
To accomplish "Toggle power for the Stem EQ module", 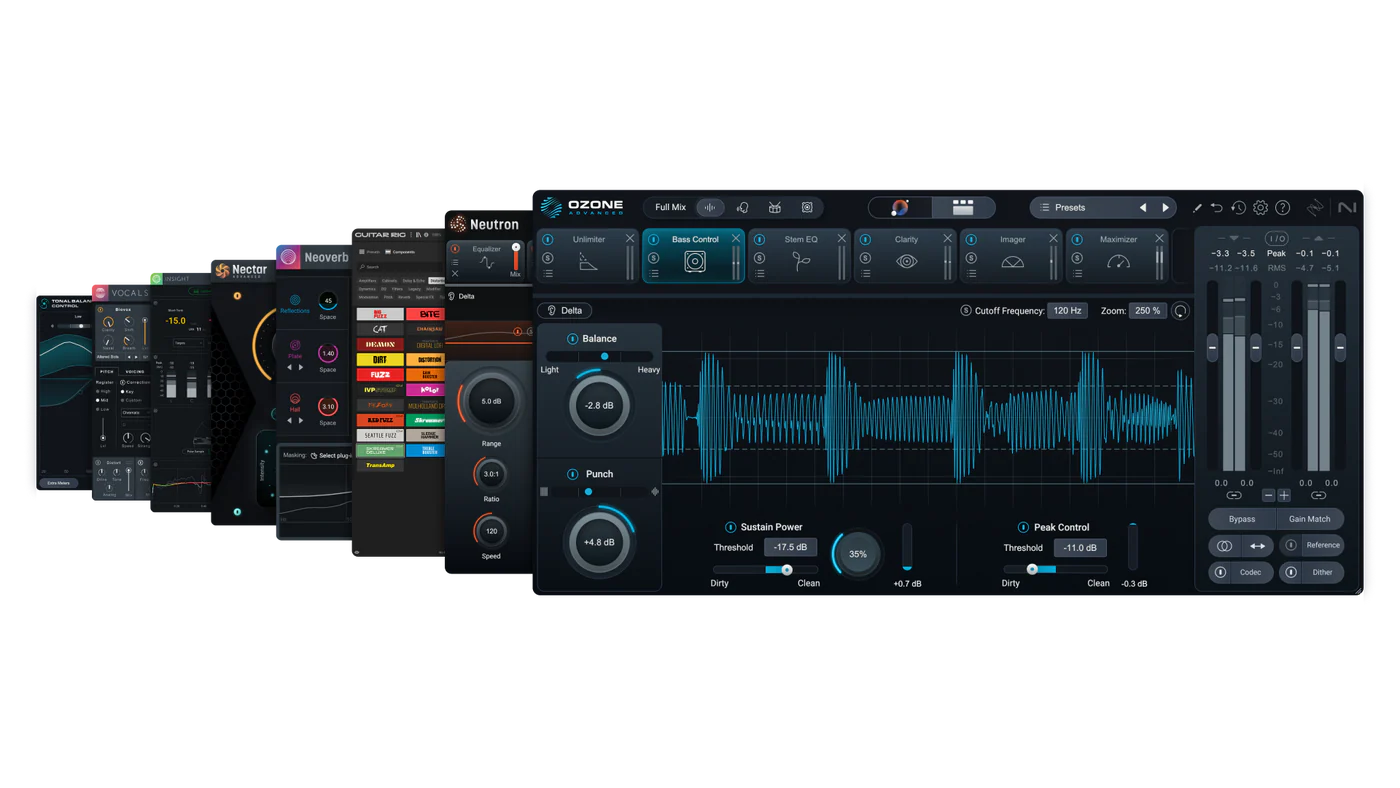I will click(759, 240).
